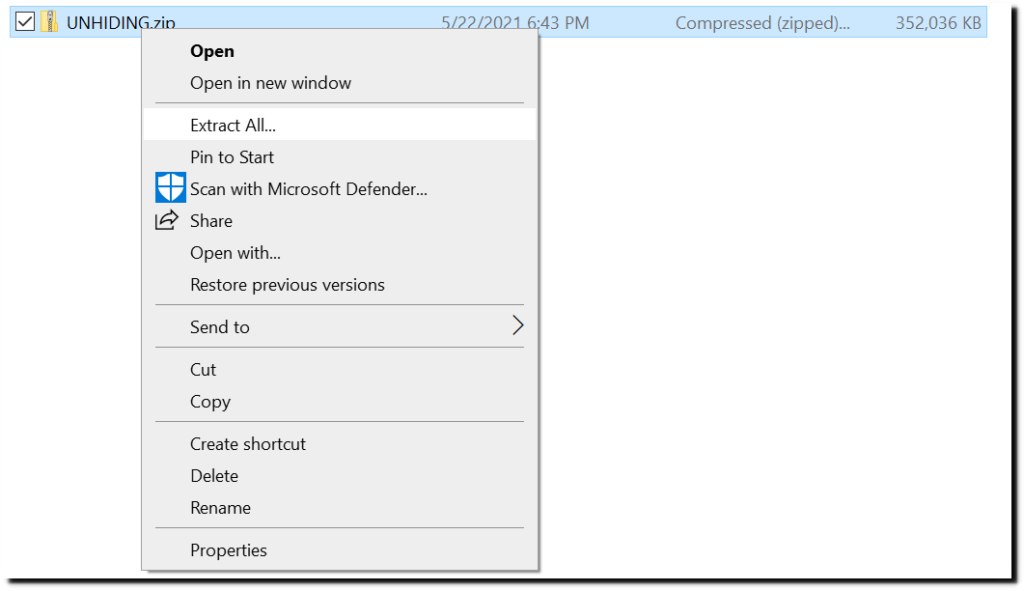Click the Share arrow icon

click(167, 220)
